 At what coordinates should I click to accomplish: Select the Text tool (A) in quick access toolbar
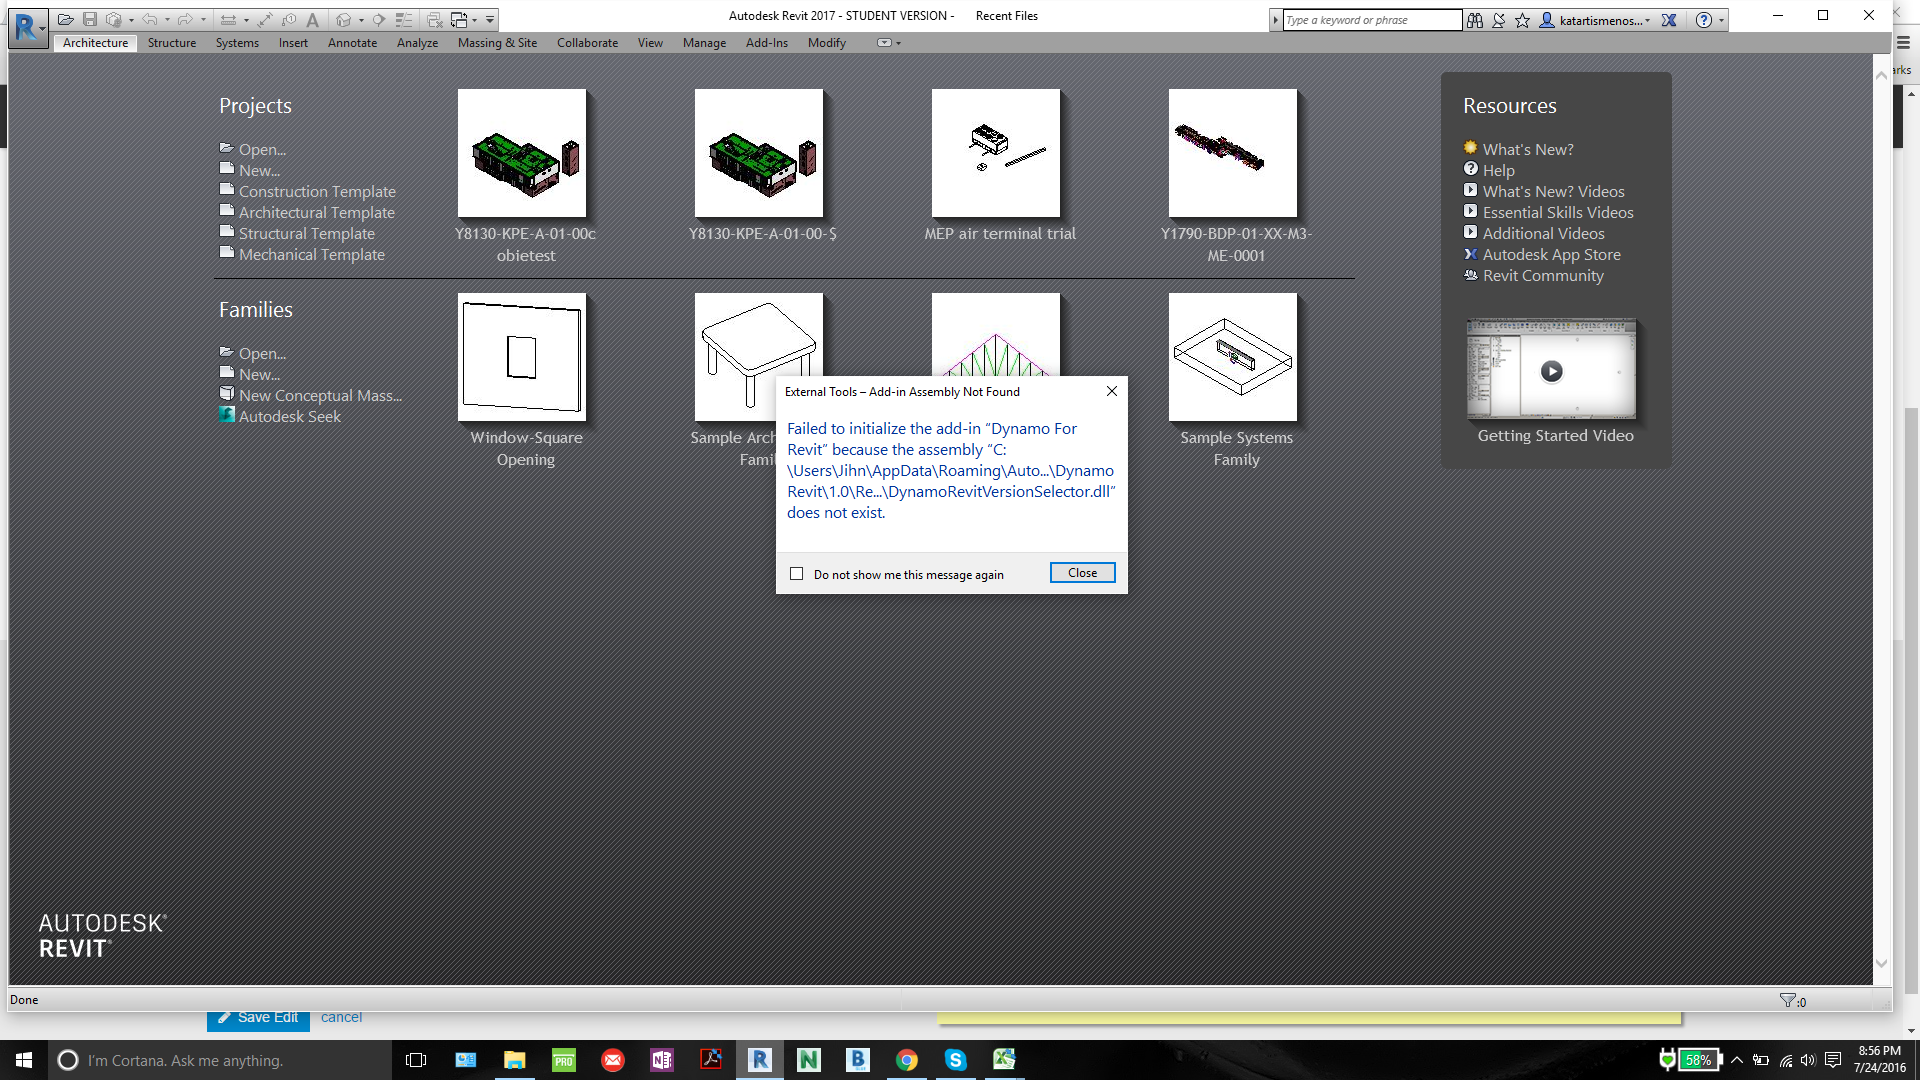click(x=313, y=19)
